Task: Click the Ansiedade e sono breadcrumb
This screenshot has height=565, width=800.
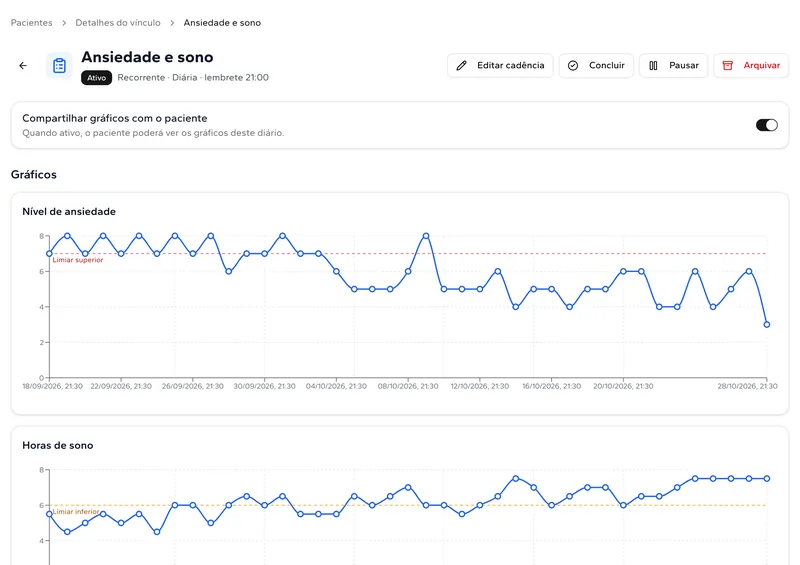Action: [222, 22]
